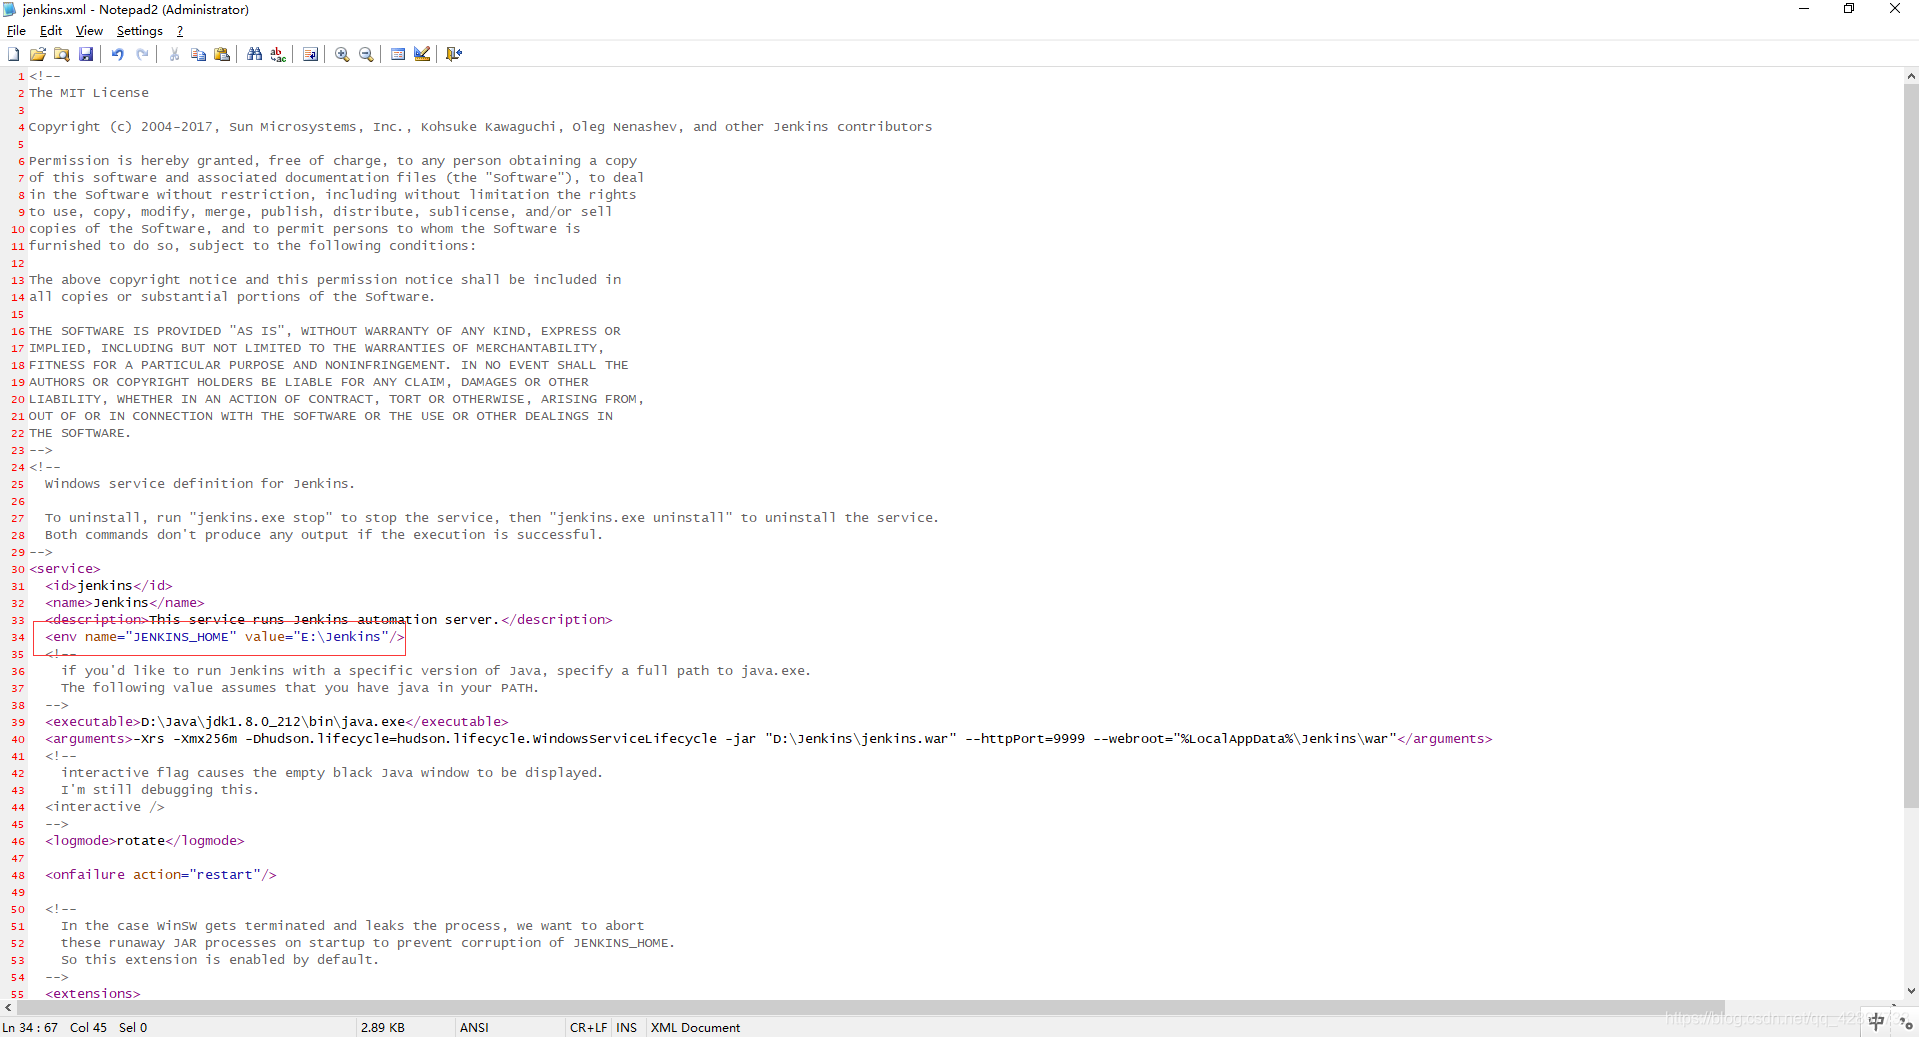1919x1037 pixels.
Task: Click the JENKINS_HOME env line text
Action: [225, 637]
